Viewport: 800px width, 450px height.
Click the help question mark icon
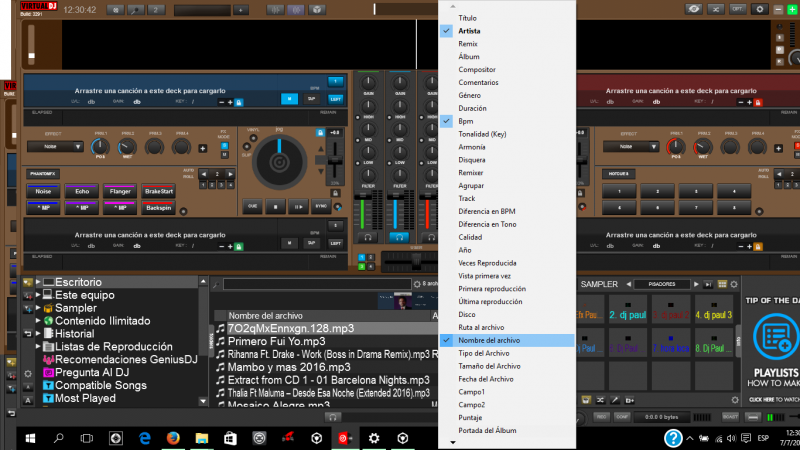tap(673, 438)
